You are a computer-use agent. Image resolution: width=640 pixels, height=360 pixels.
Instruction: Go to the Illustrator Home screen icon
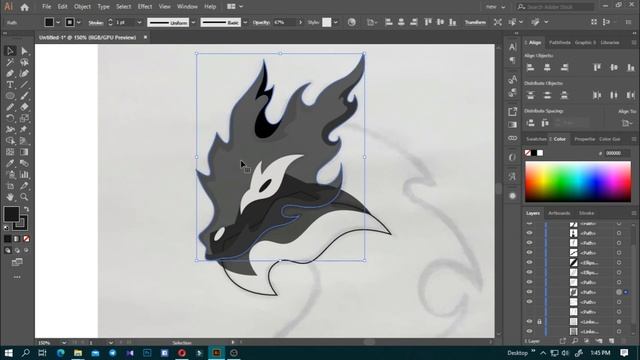24,7
